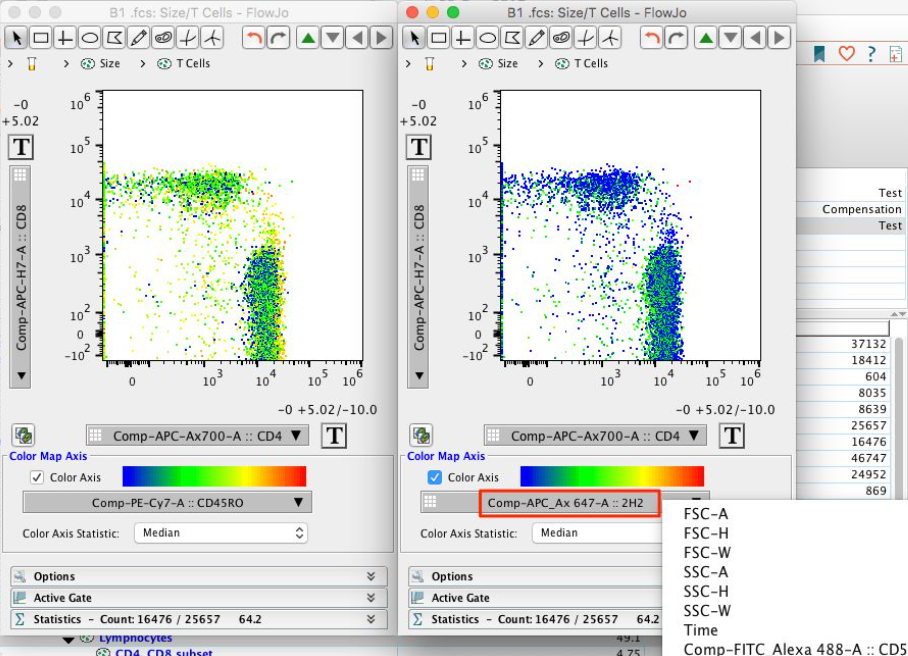Select the rectangle gate tool in right window
The image size is (908, 656).
tap(438, 38)
